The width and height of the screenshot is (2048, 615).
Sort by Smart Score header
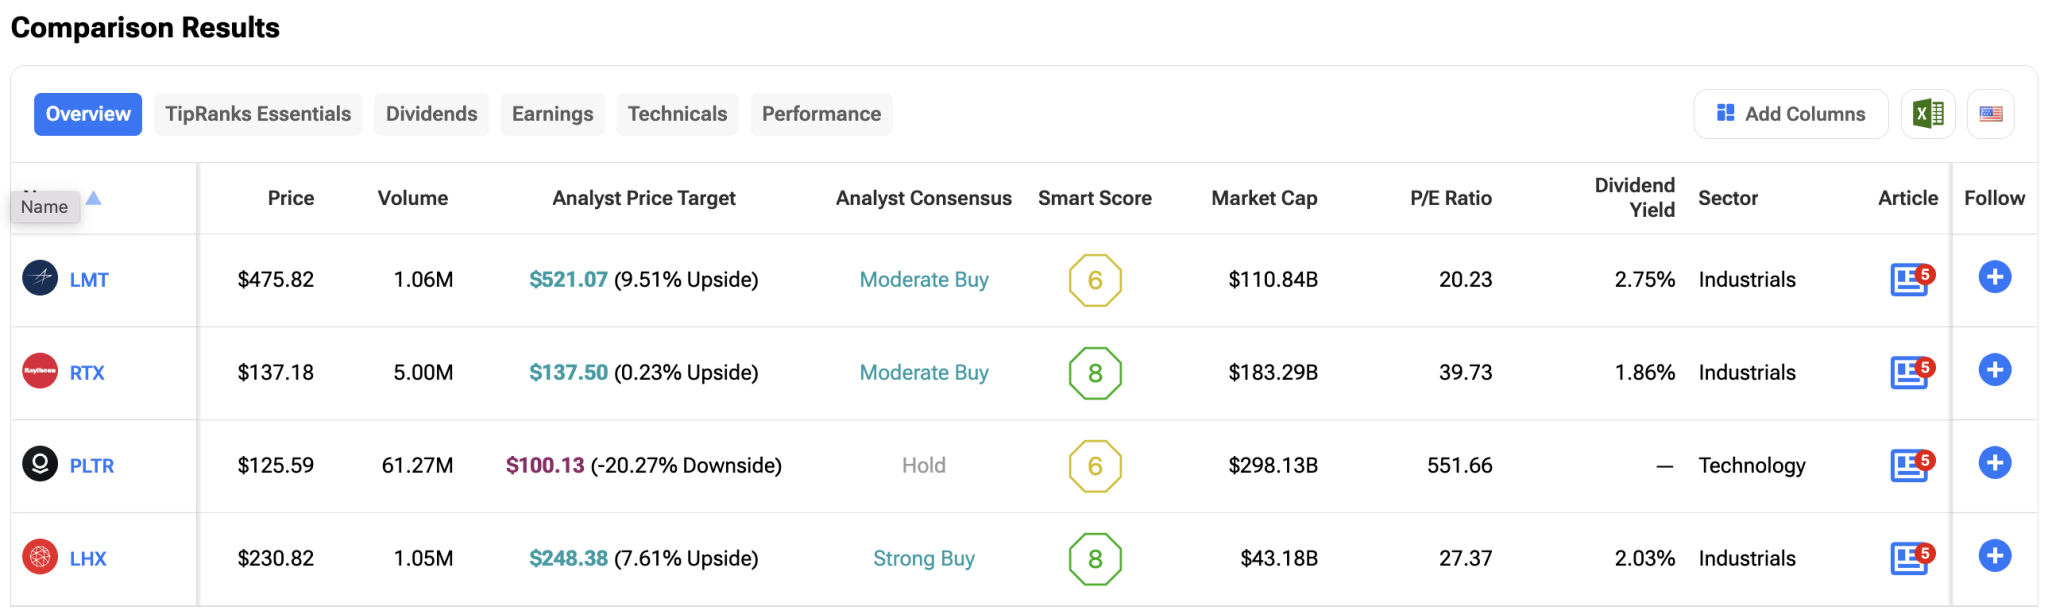(1095, 198)
